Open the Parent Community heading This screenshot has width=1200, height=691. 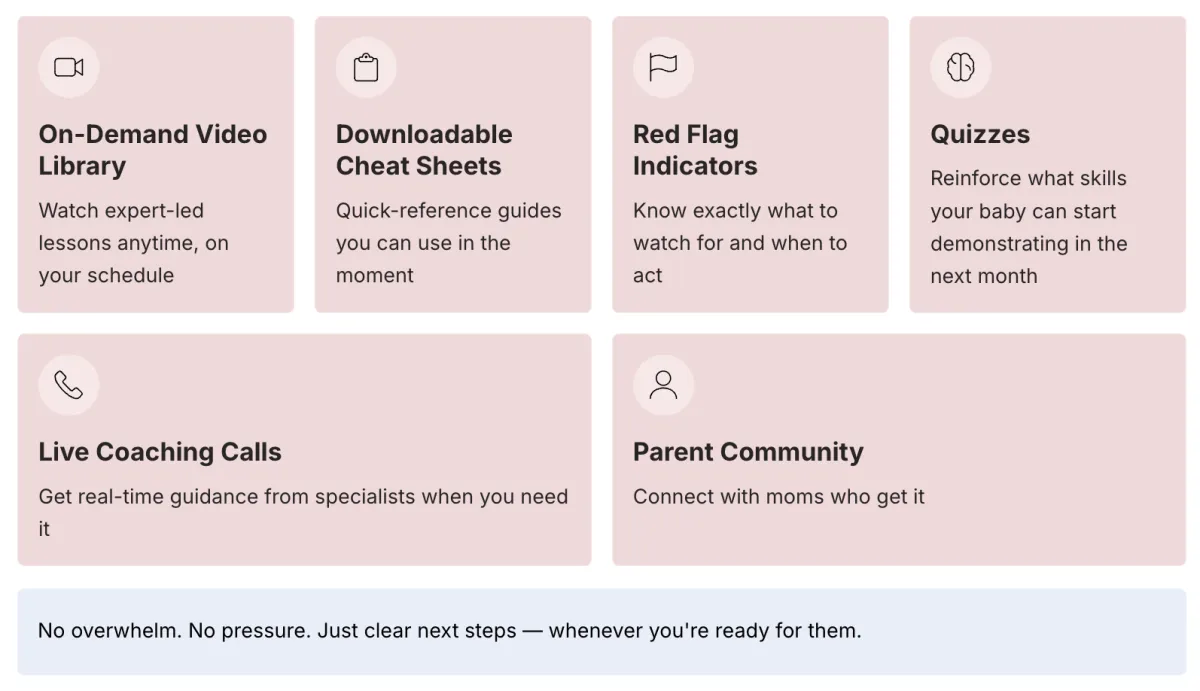pyautogui.click(x=748, y=452)
